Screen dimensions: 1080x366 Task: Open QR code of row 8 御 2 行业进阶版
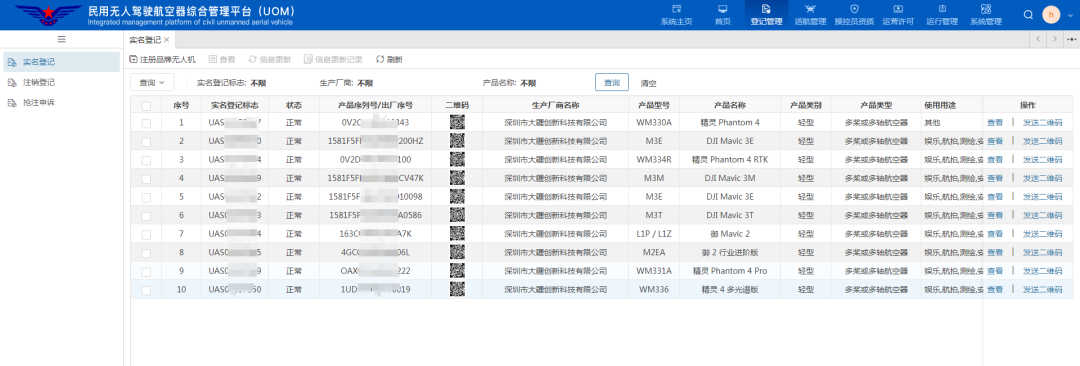457,252
